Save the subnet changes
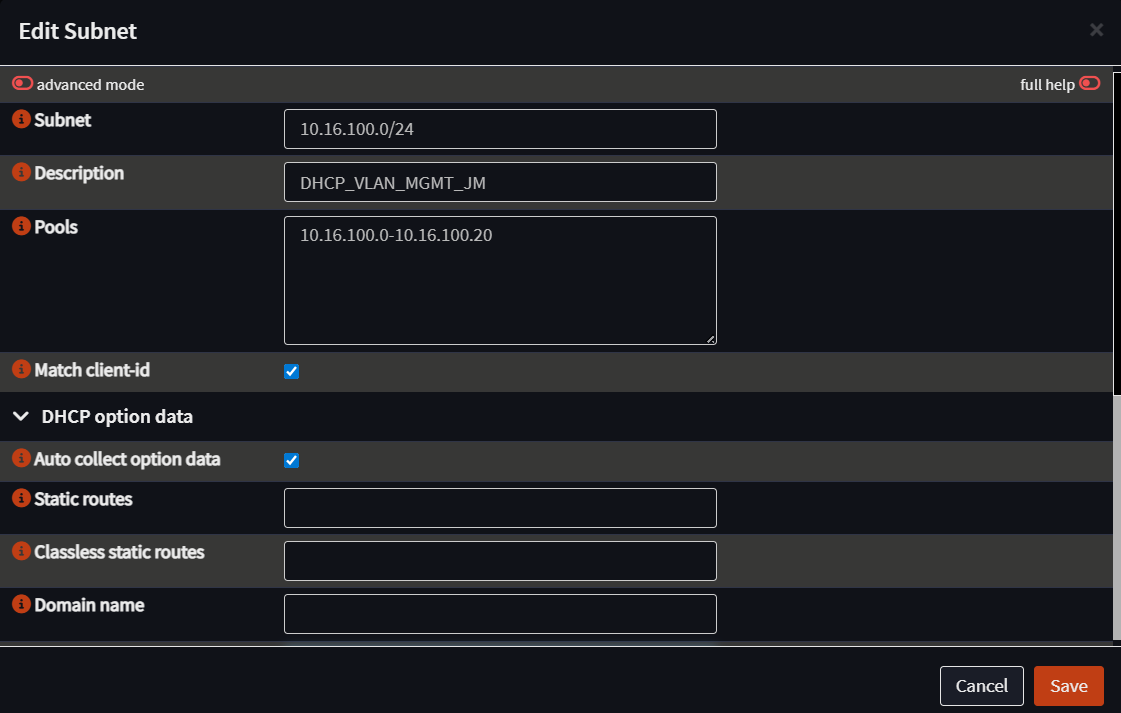Image resolution: width=1121 pixels, height=713 pixels. point(1069,686)
